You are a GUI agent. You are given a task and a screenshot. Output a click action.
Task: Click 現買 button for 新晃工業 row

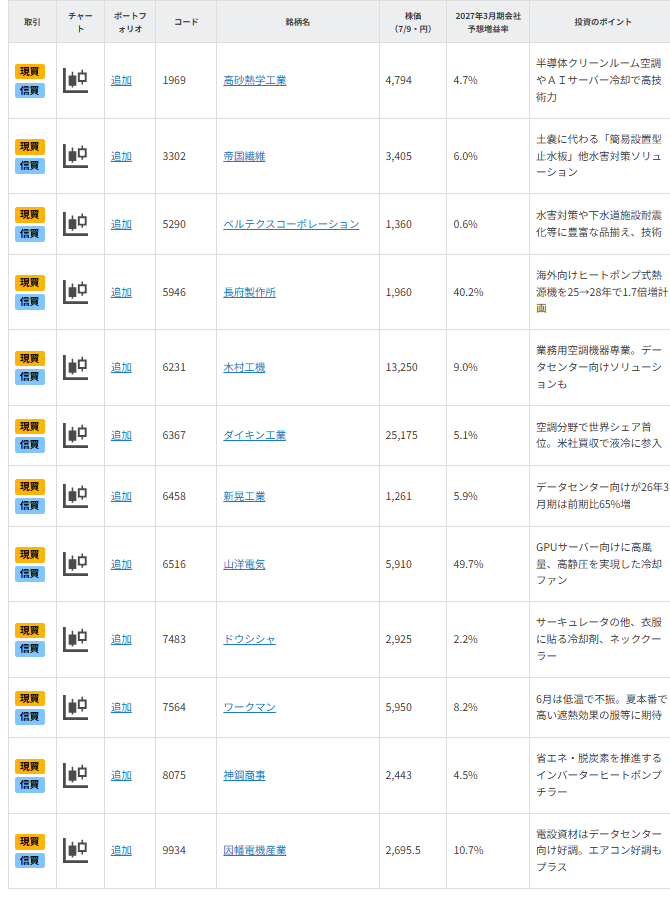point(30,487)
